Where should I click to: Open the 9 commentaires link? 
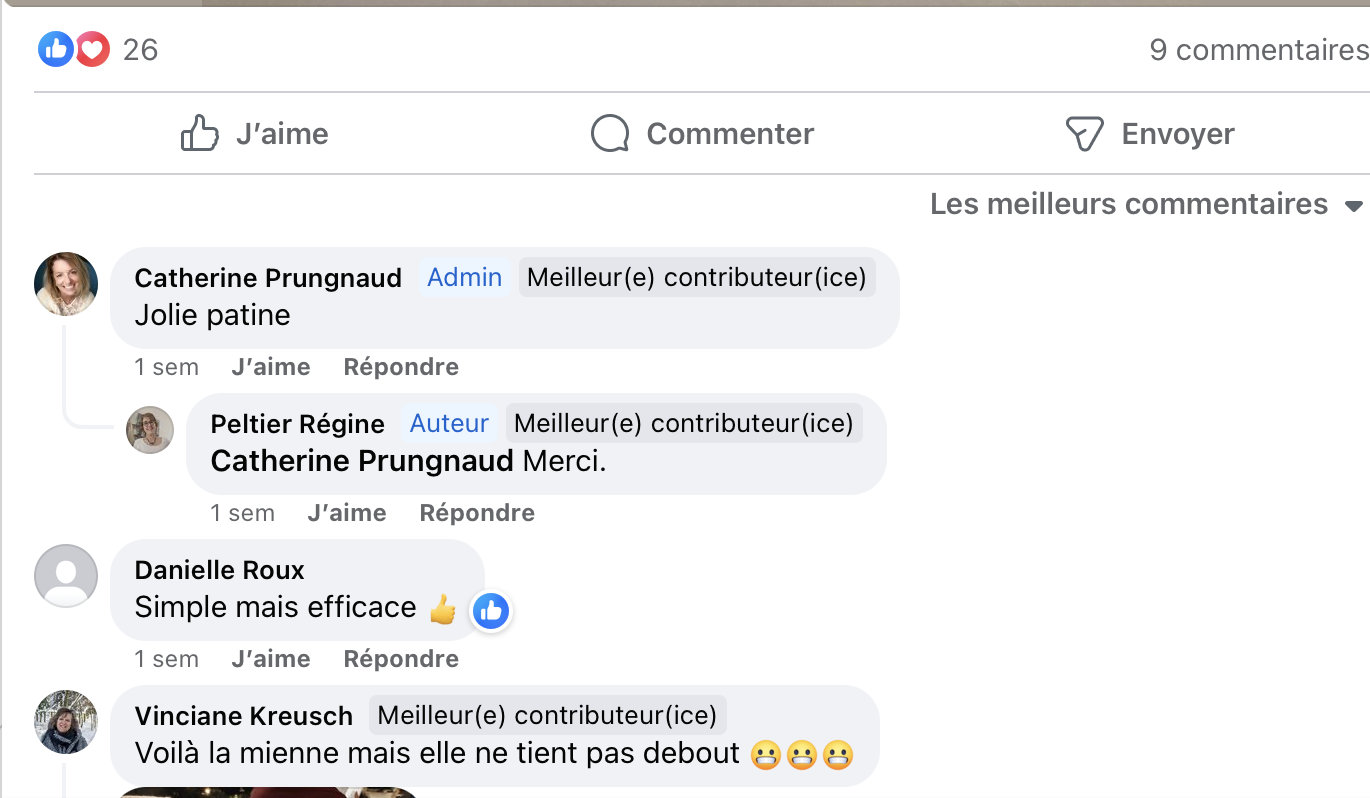click(1259, 49)
